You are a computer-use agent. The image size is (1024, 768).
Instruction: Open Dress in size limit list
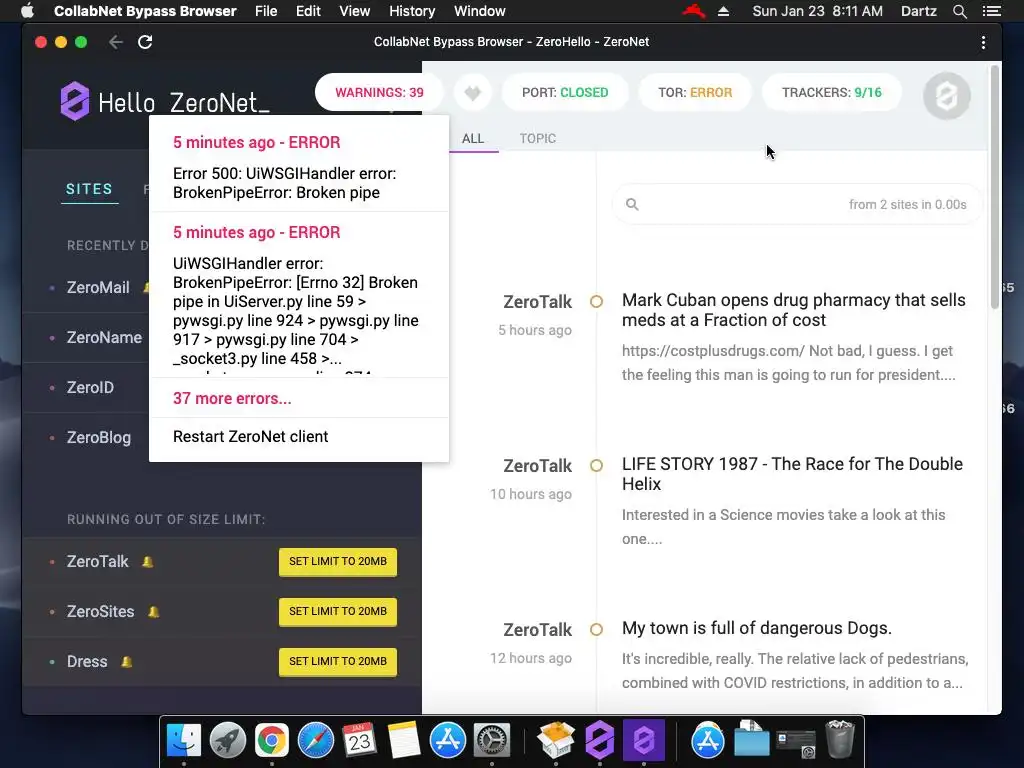coord(87,662)
